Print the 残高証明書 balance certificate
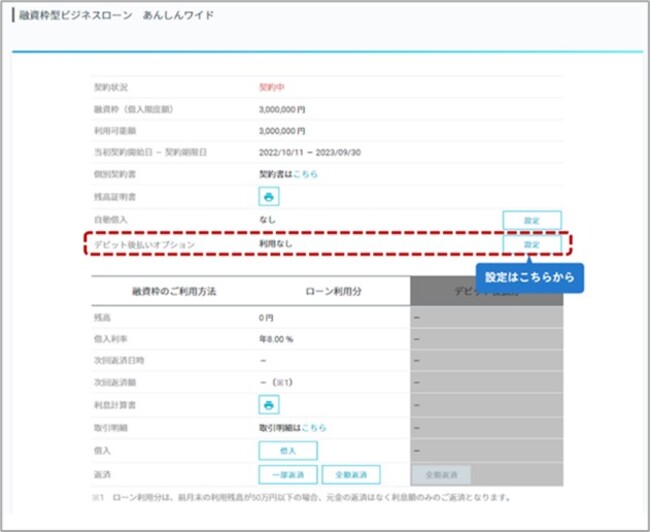This screenshot has width=650, height=532. point(269,197)
